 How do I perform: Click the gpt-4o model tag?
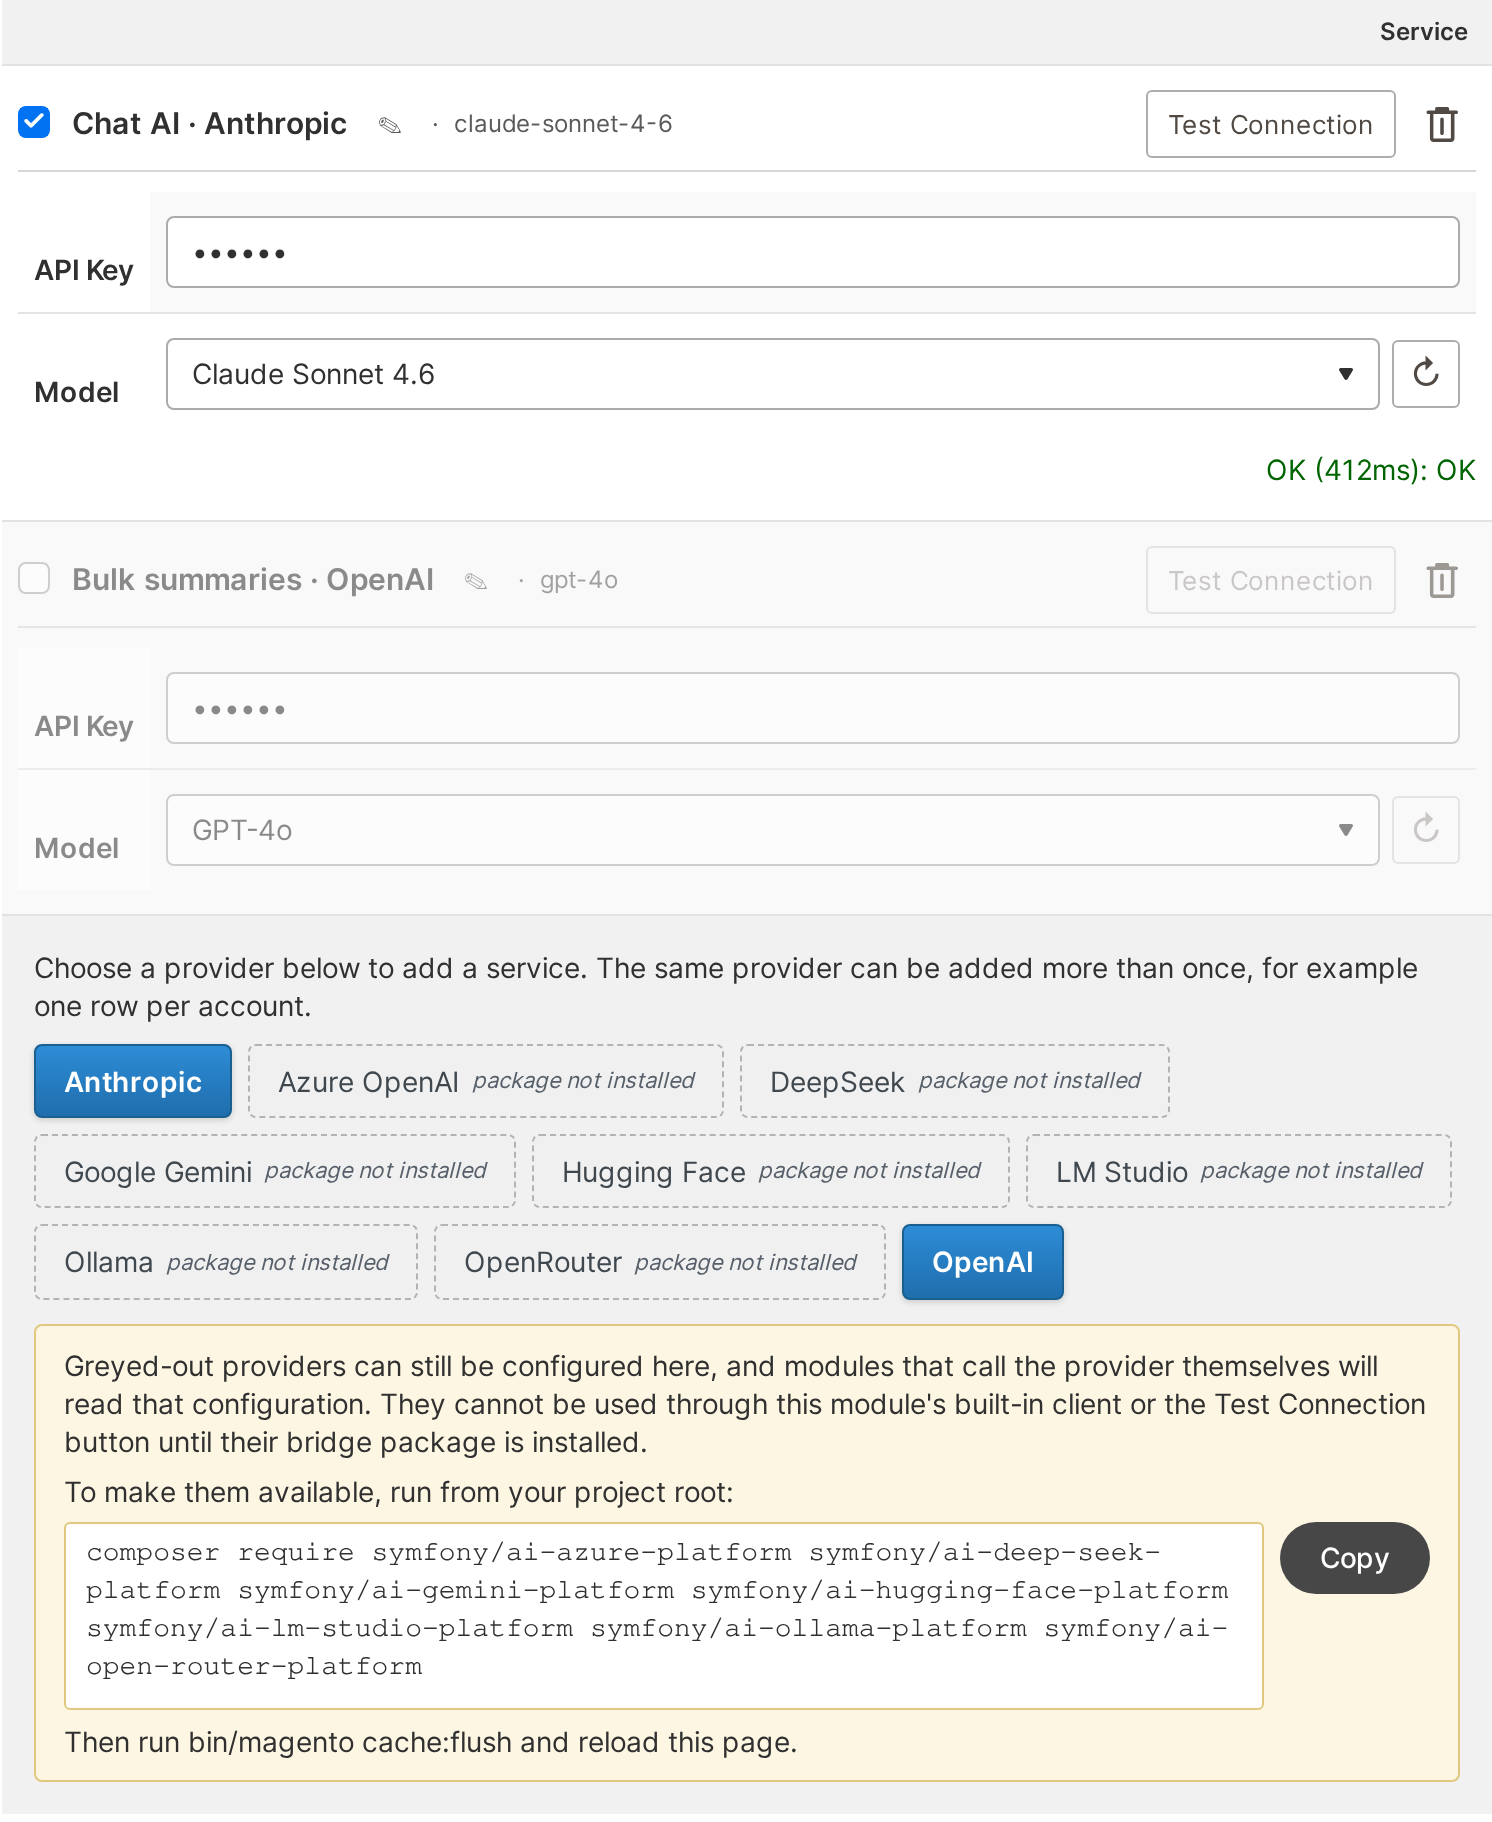(579, 580)
